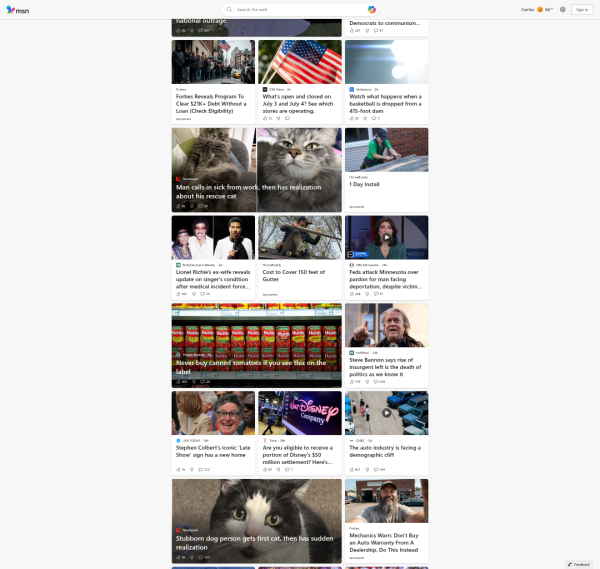Like the canned tomatoes story

[182, 382]
